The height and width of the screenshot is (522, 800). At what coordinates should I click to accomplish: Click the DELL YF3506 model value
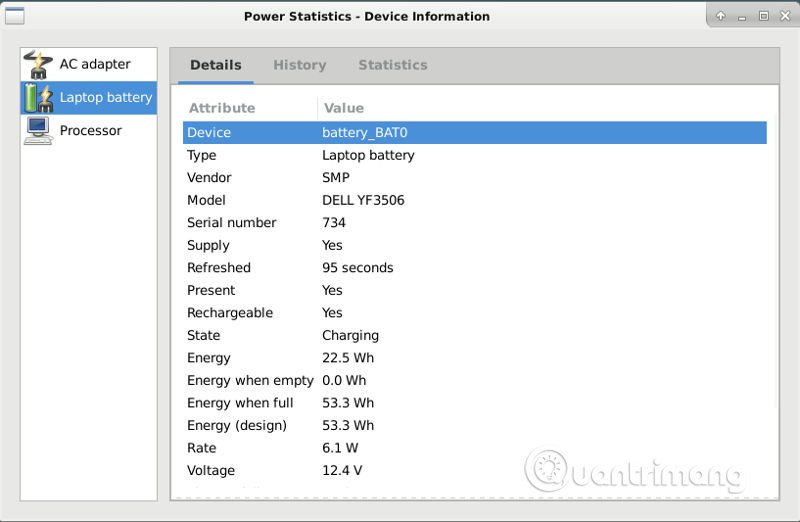coord(363,200)
